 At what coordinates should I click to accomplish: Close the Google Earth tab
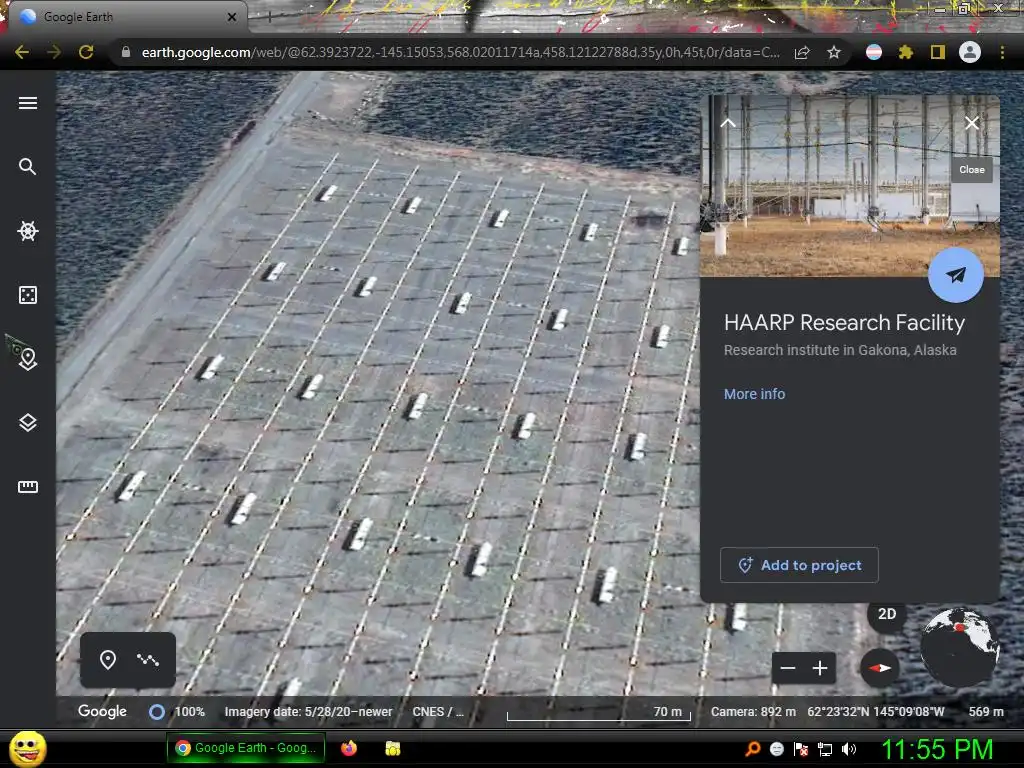[x=232, y=17]
